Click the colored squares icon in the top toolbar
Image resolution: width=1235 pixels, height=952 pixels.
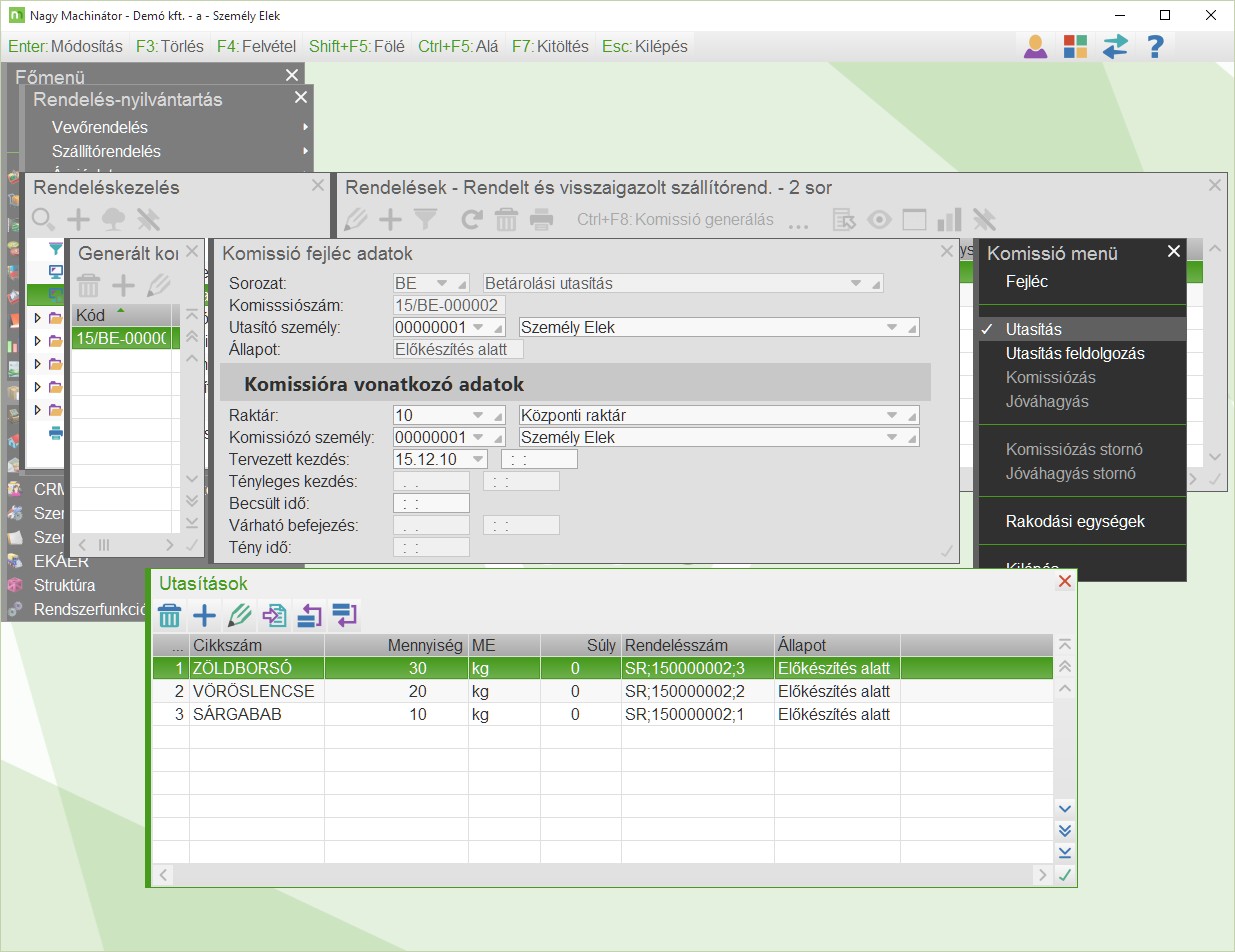[1075, 46]
